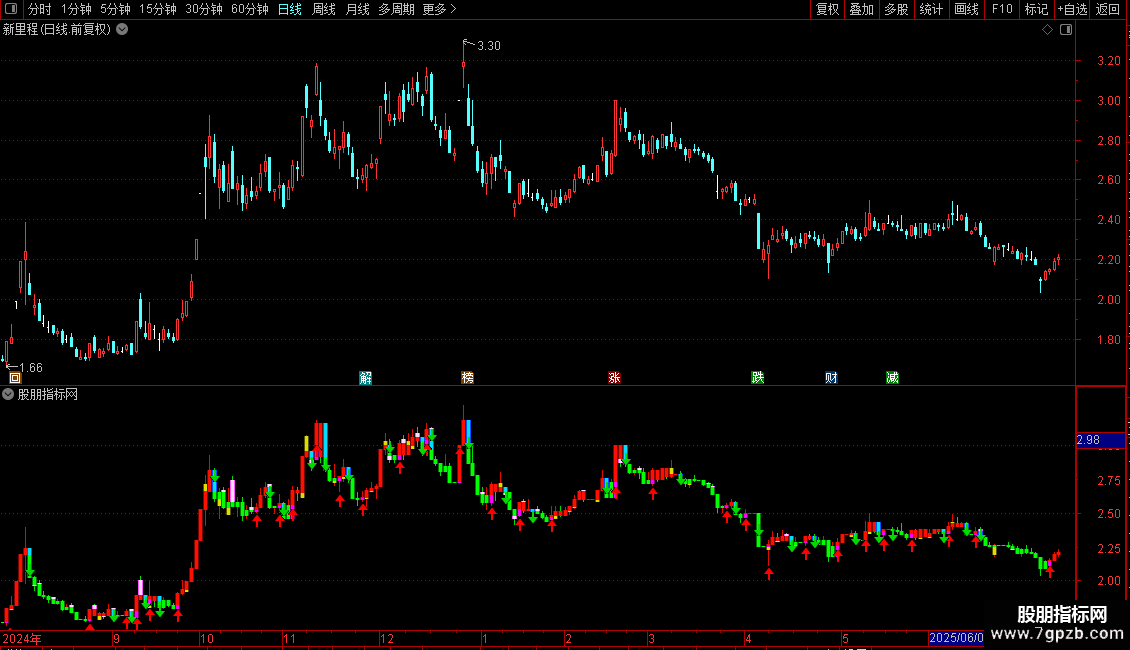The width and height of the screenshot is (1130, 650).
Task: Click the 3.20 price axis label
Action: click(x=1108, y=61)
